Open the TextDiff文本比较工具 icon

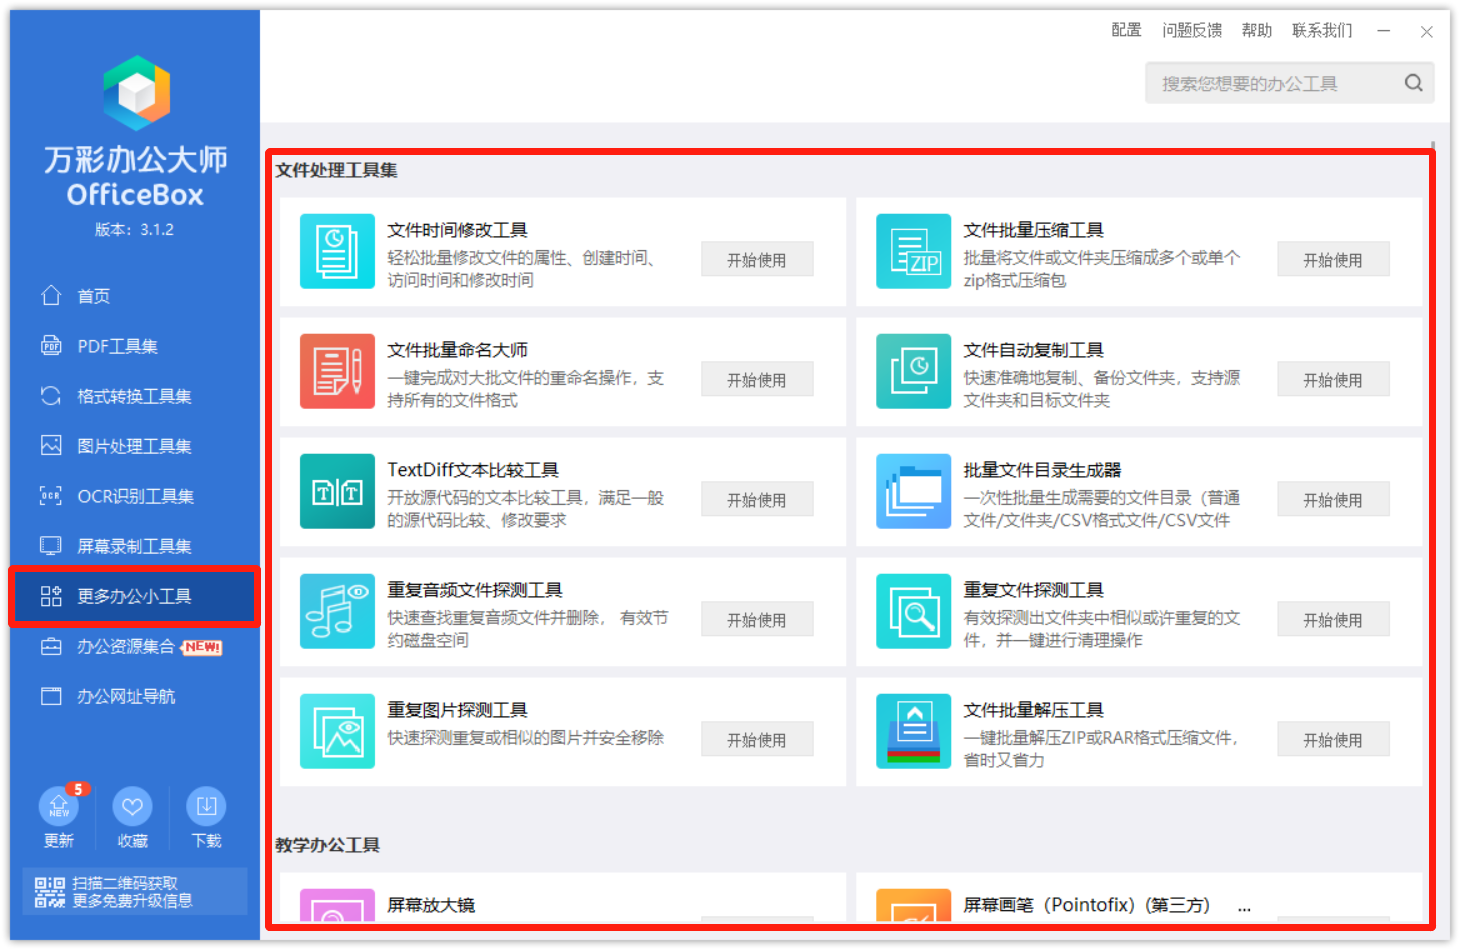tap(337, 491)
